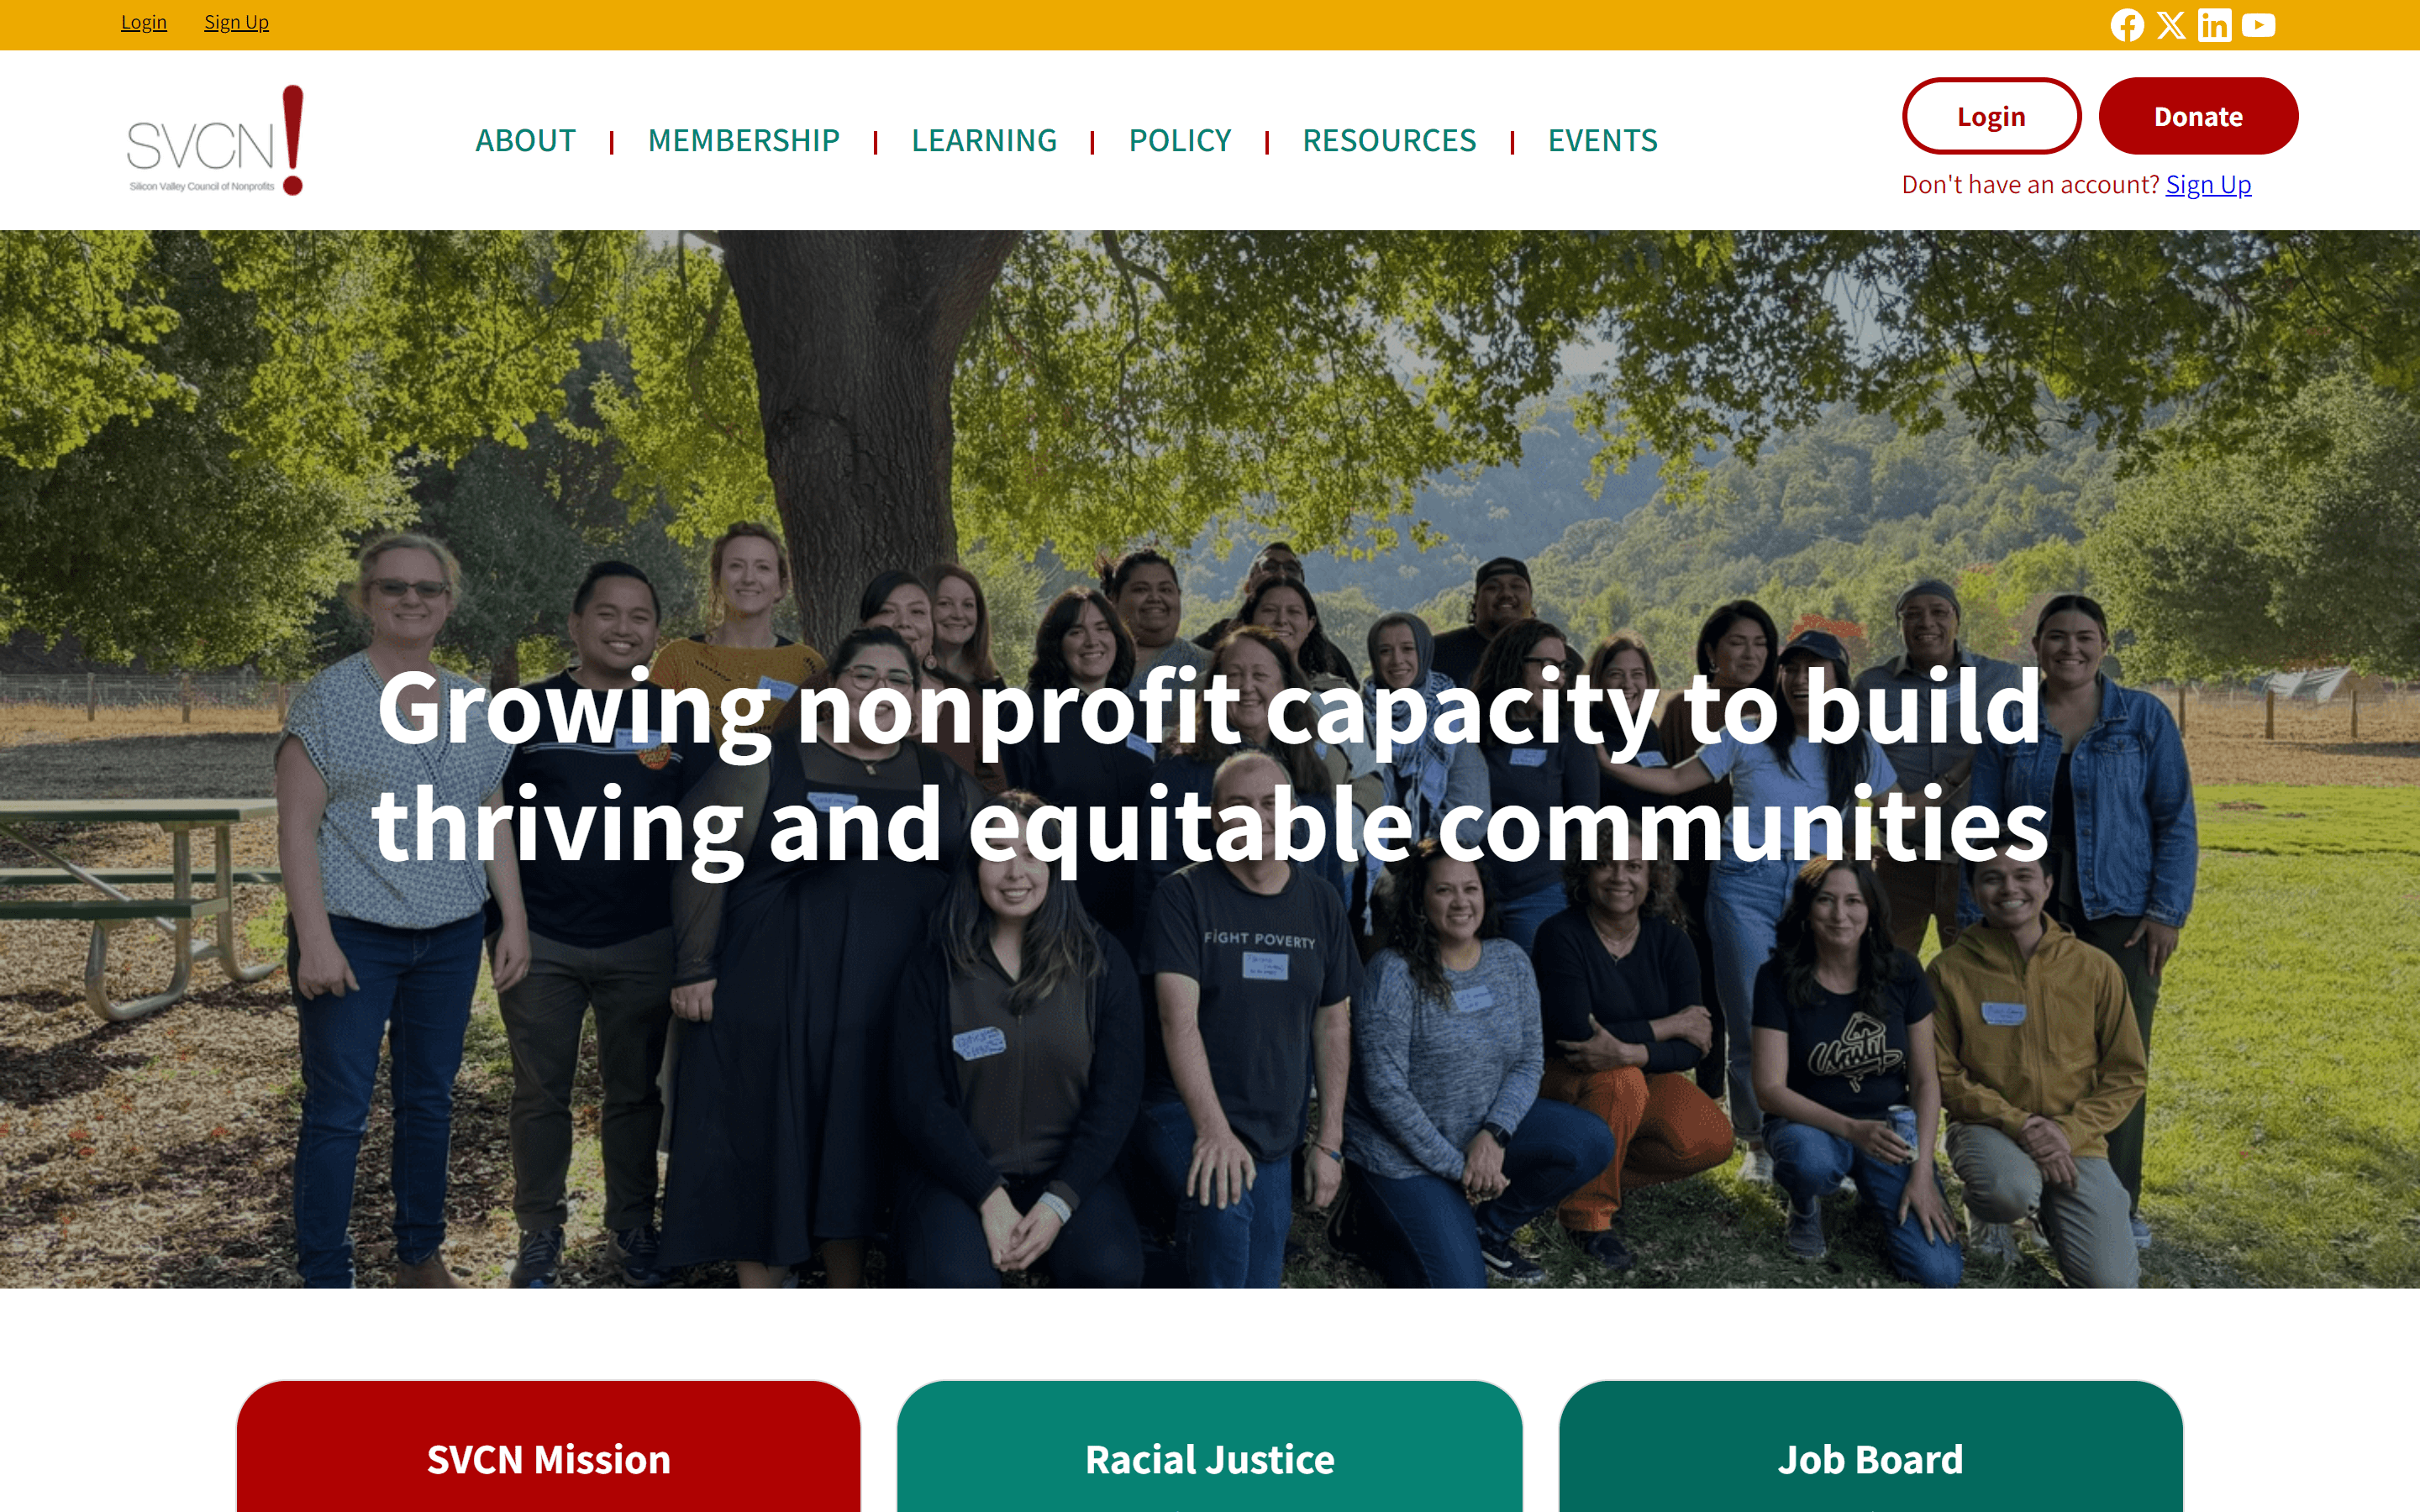Open the MEMBERSHIP menu
2420x1512 pixels.
743,140
